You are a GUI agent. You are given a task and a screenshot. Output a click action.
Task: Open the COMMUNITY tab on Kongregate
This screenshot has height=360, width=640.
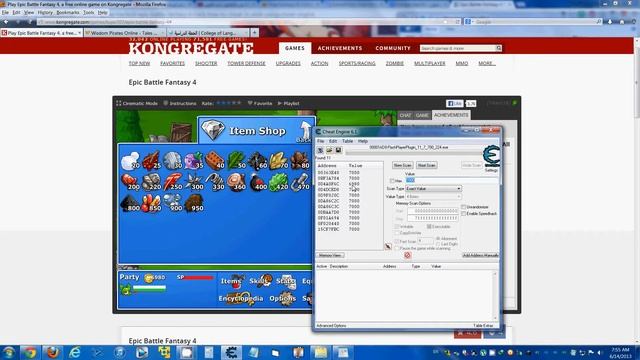393,48
